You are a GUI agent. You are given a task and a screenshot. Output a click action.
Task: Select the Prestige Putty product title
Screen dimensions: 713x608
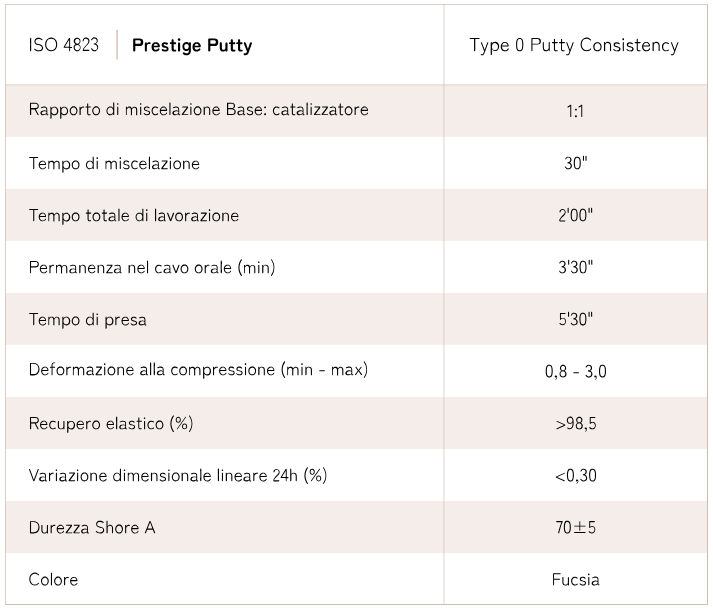pyautogui.click(x=192, y=45)
